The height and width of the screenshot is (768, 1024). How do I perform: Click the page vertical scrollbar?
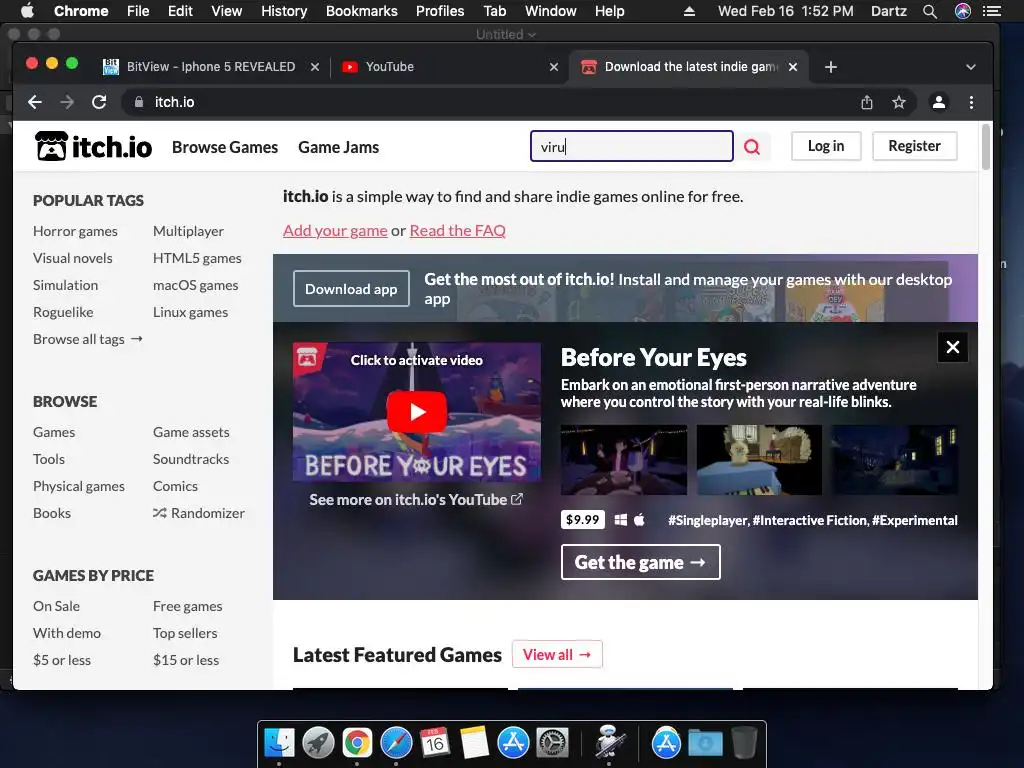point(985,148)
